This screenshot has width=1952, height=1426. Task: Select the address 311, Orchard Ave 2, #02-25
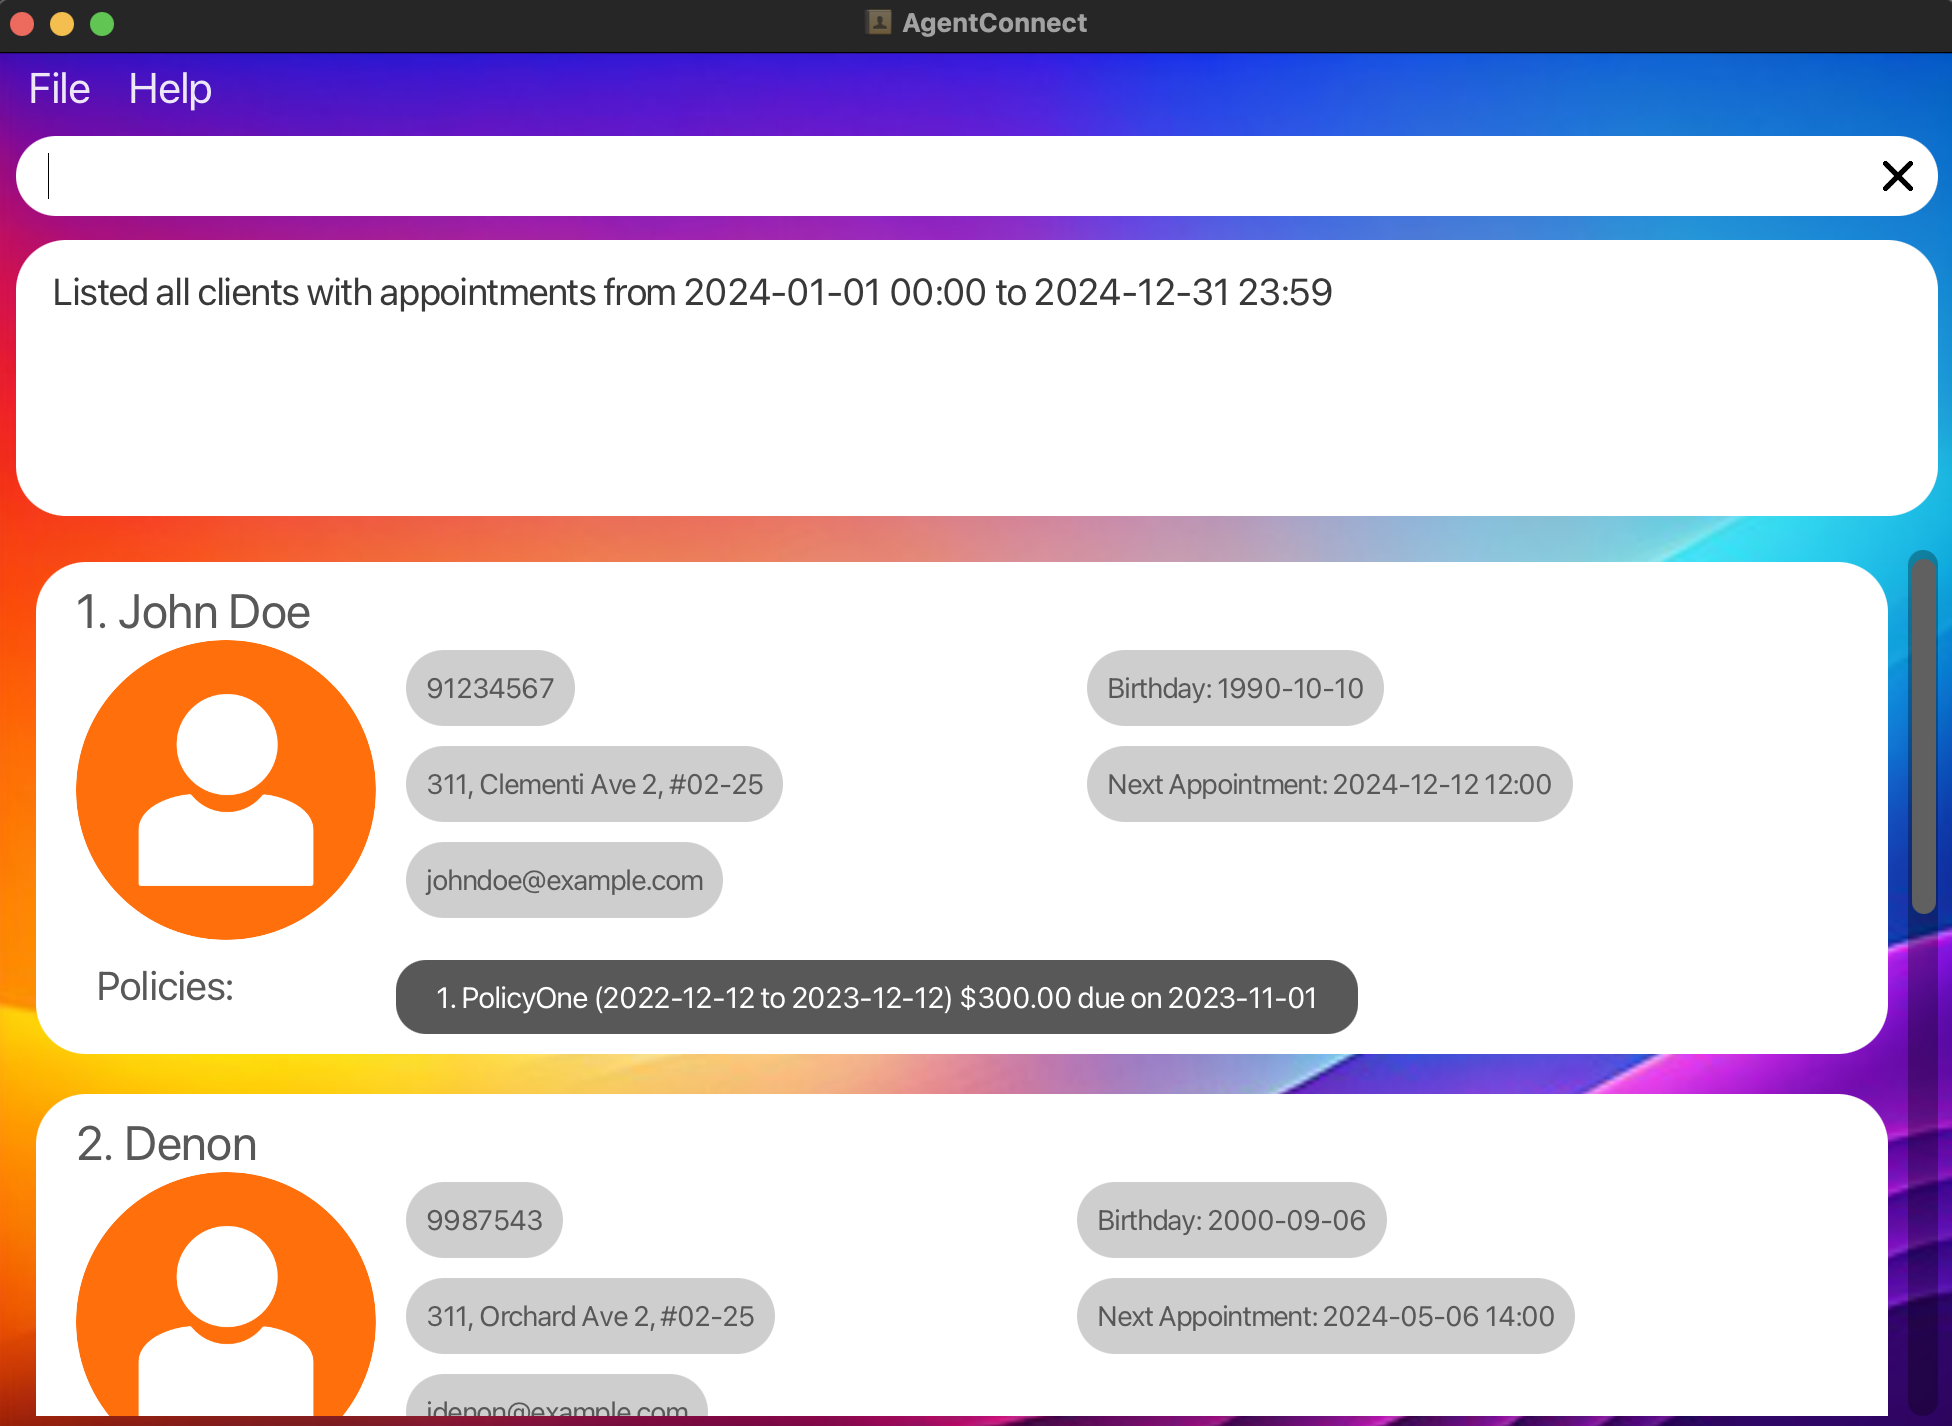point(590,1316)
